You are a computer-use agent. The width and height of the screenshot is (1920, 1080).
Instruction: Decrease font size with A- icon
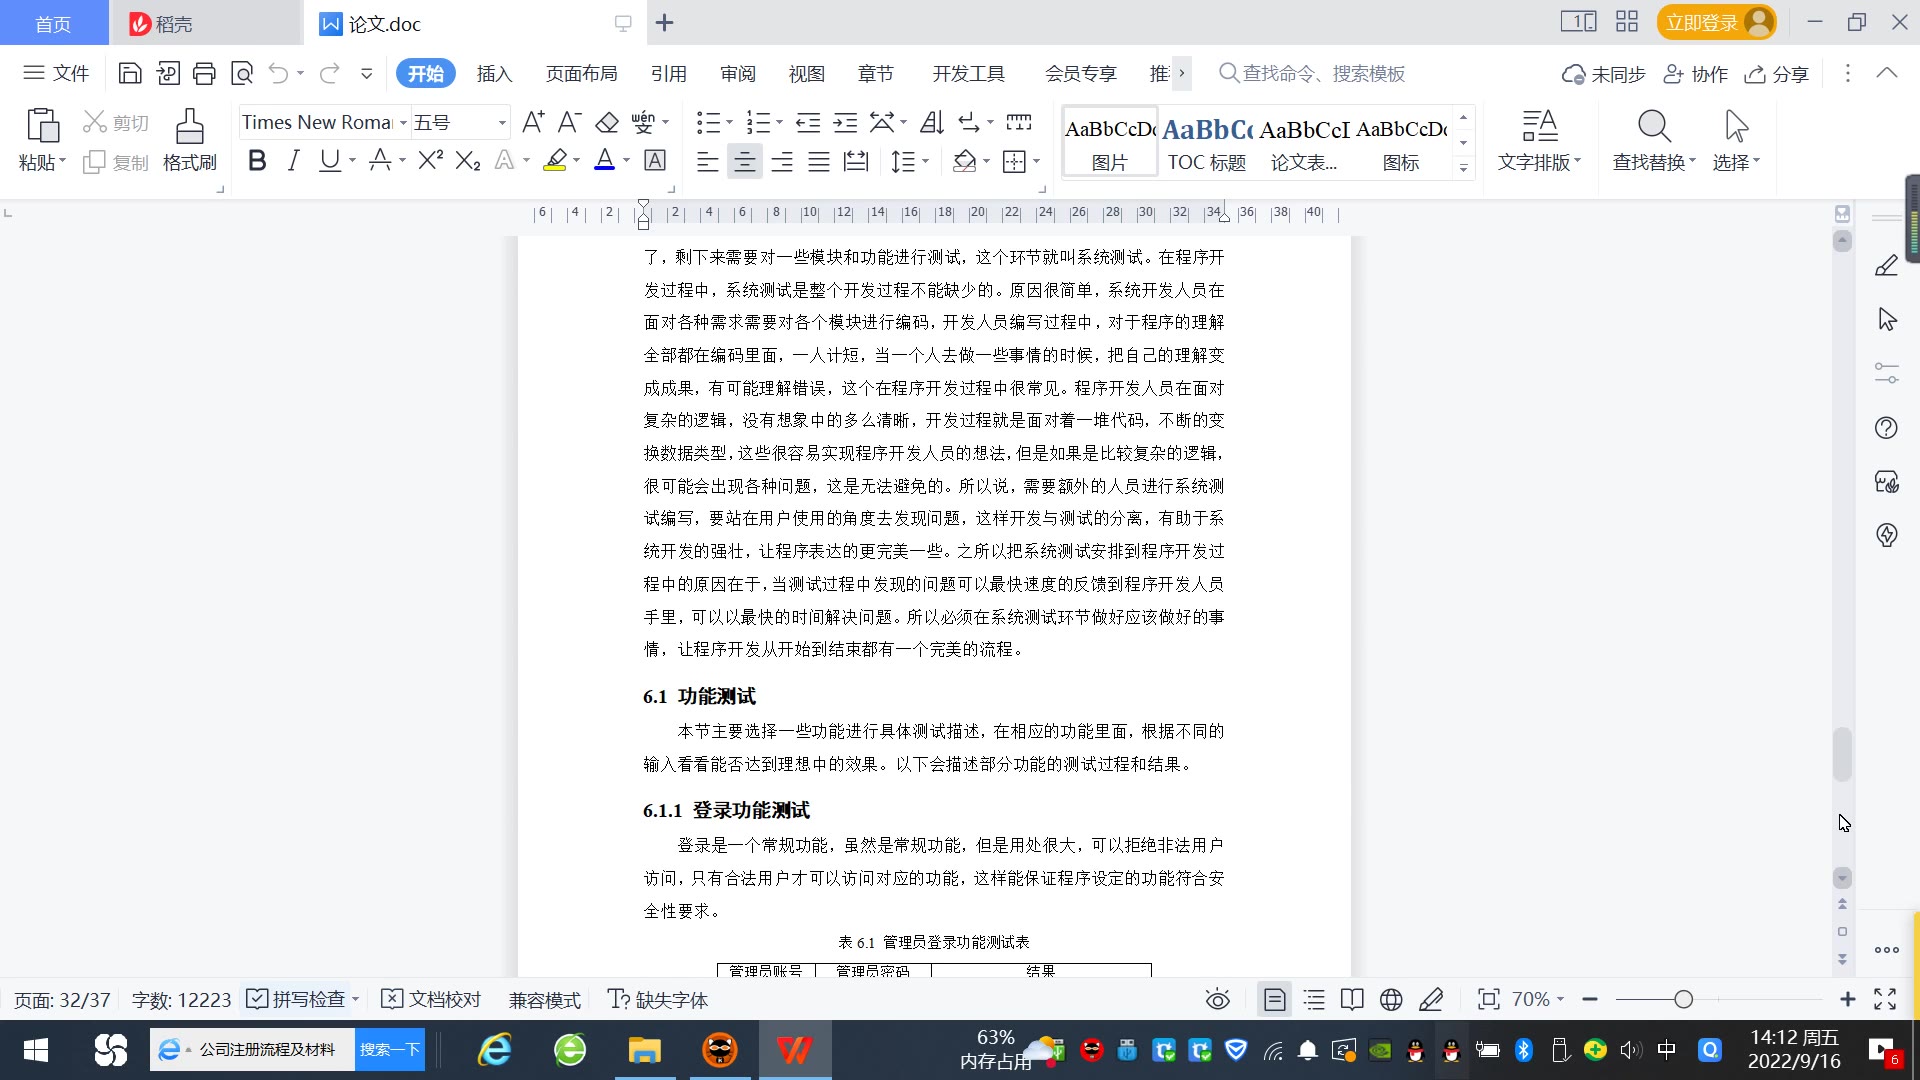pos(569,122)
